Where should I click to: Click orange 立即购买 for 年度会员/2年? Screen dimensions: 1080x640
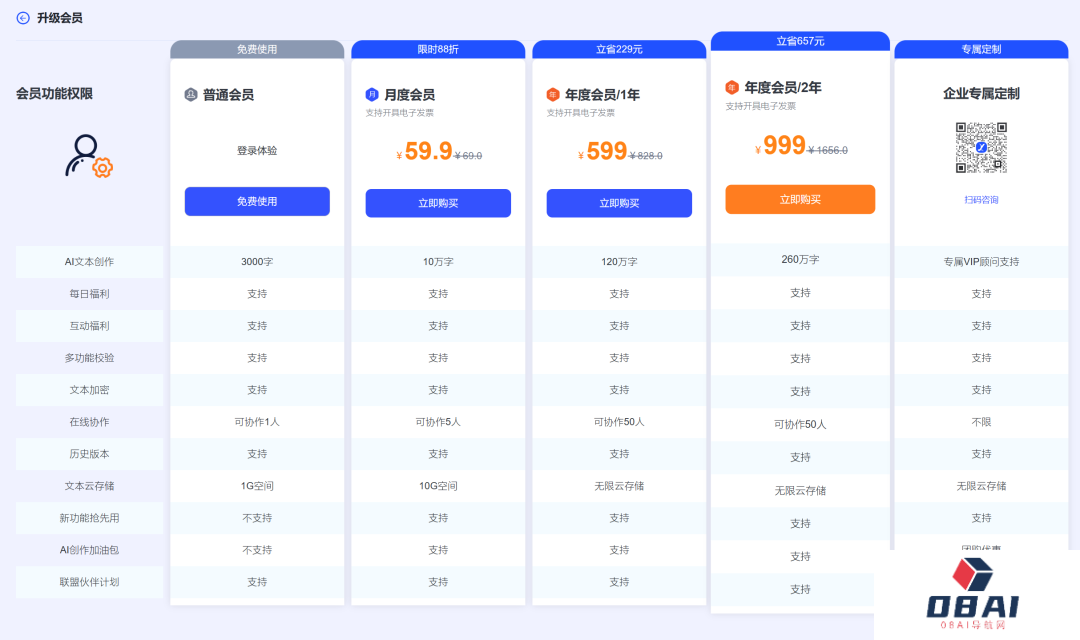pyautogui.click(x=799, y=199)
